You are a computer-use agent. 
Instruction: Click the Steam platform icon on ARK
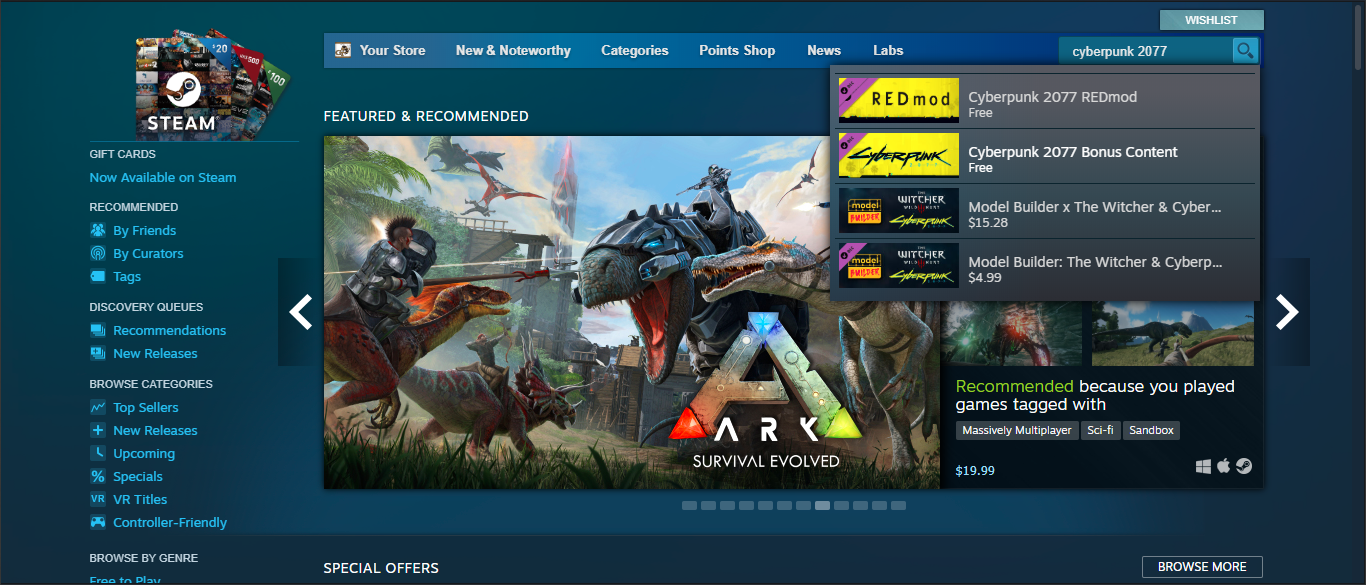(x=1244, y=467)
